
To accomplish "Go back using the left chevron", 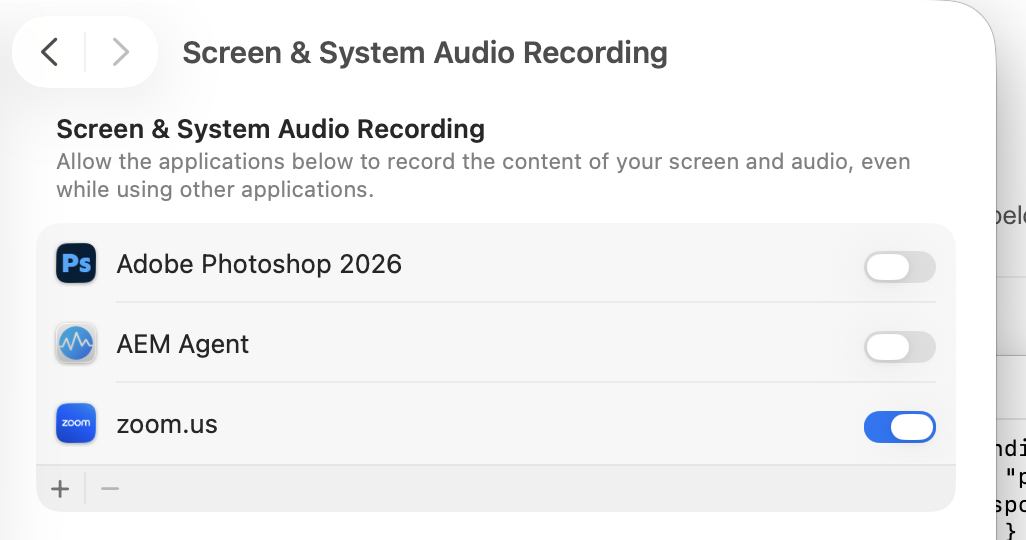I will [x=50, y=52].
